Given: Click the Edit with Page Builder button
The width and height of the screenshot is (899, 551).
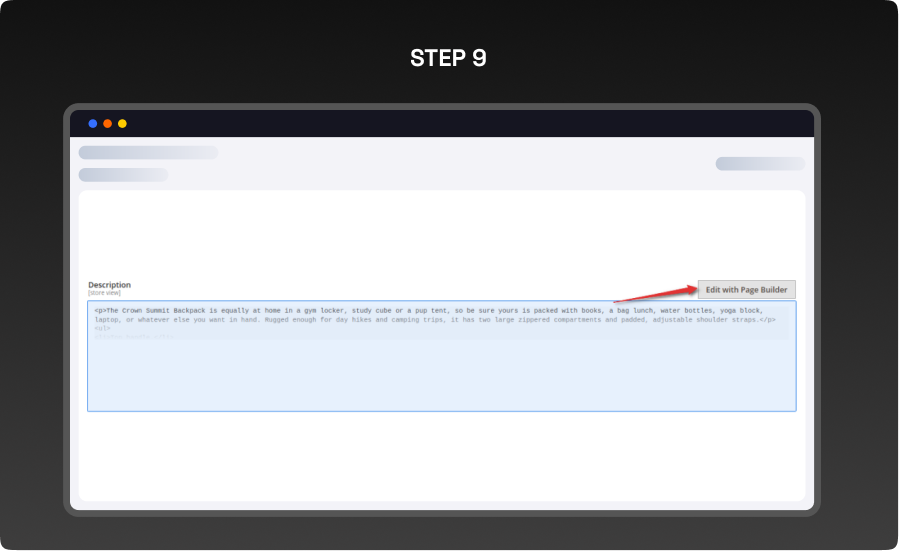Looking at the screenshot, I should tap(746, 290).
